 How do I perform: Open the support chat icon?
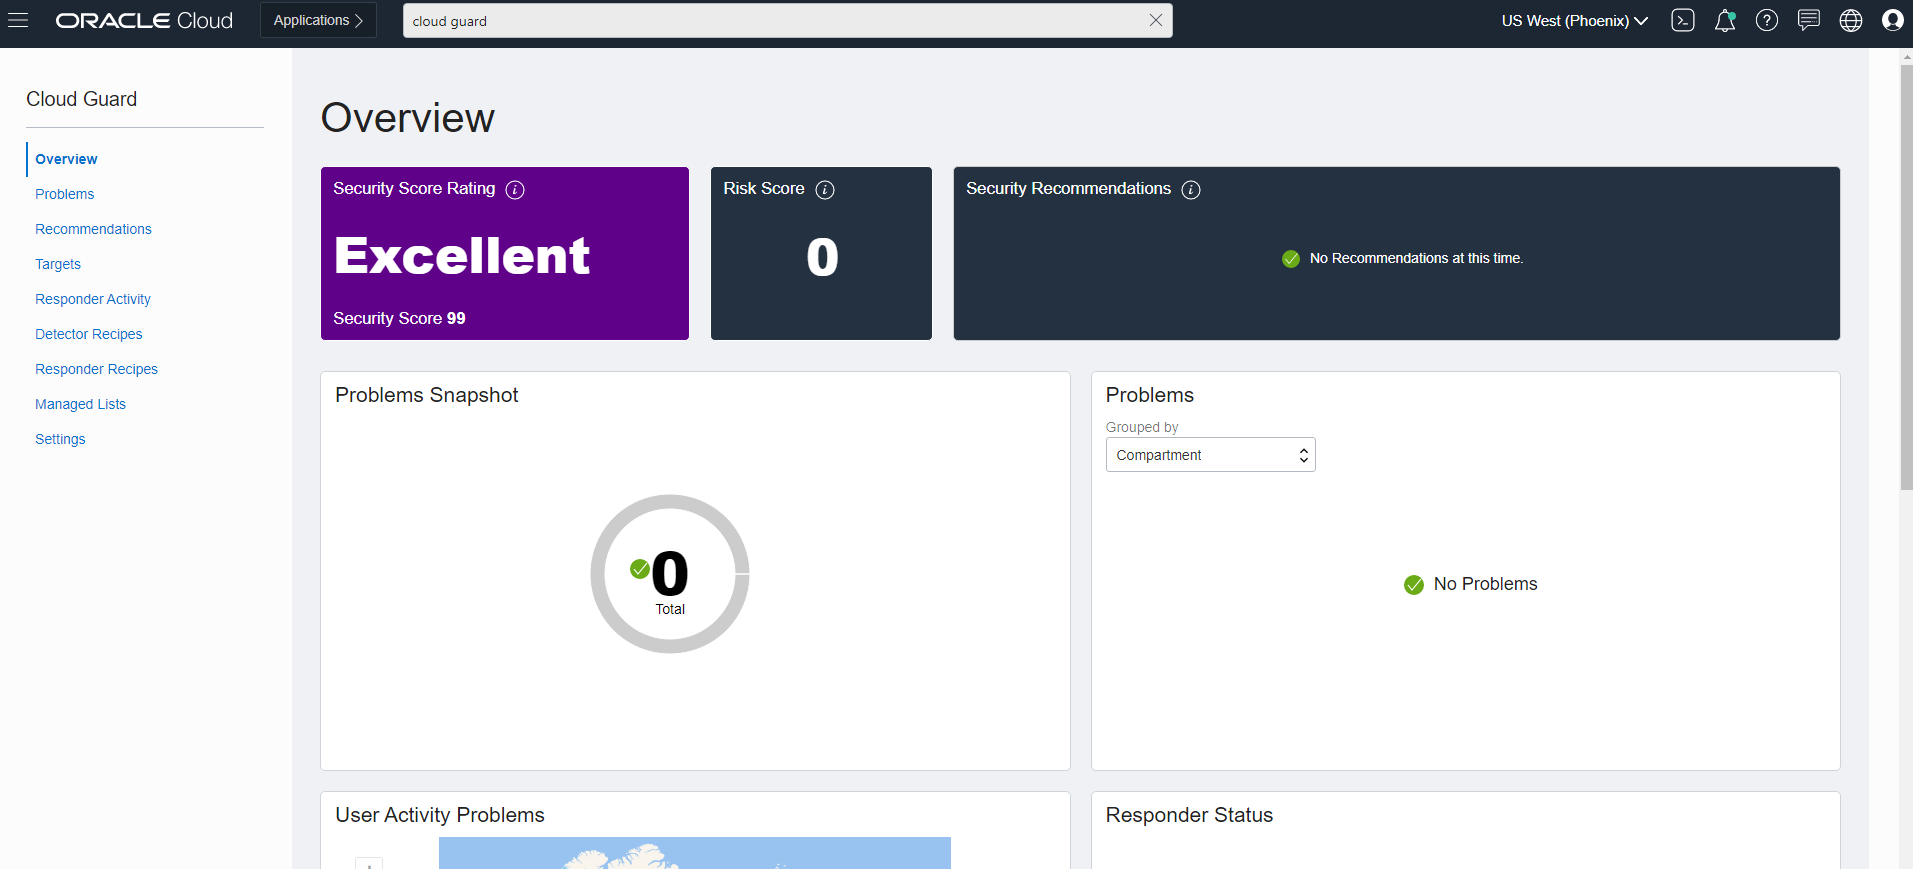[1809, 20]
